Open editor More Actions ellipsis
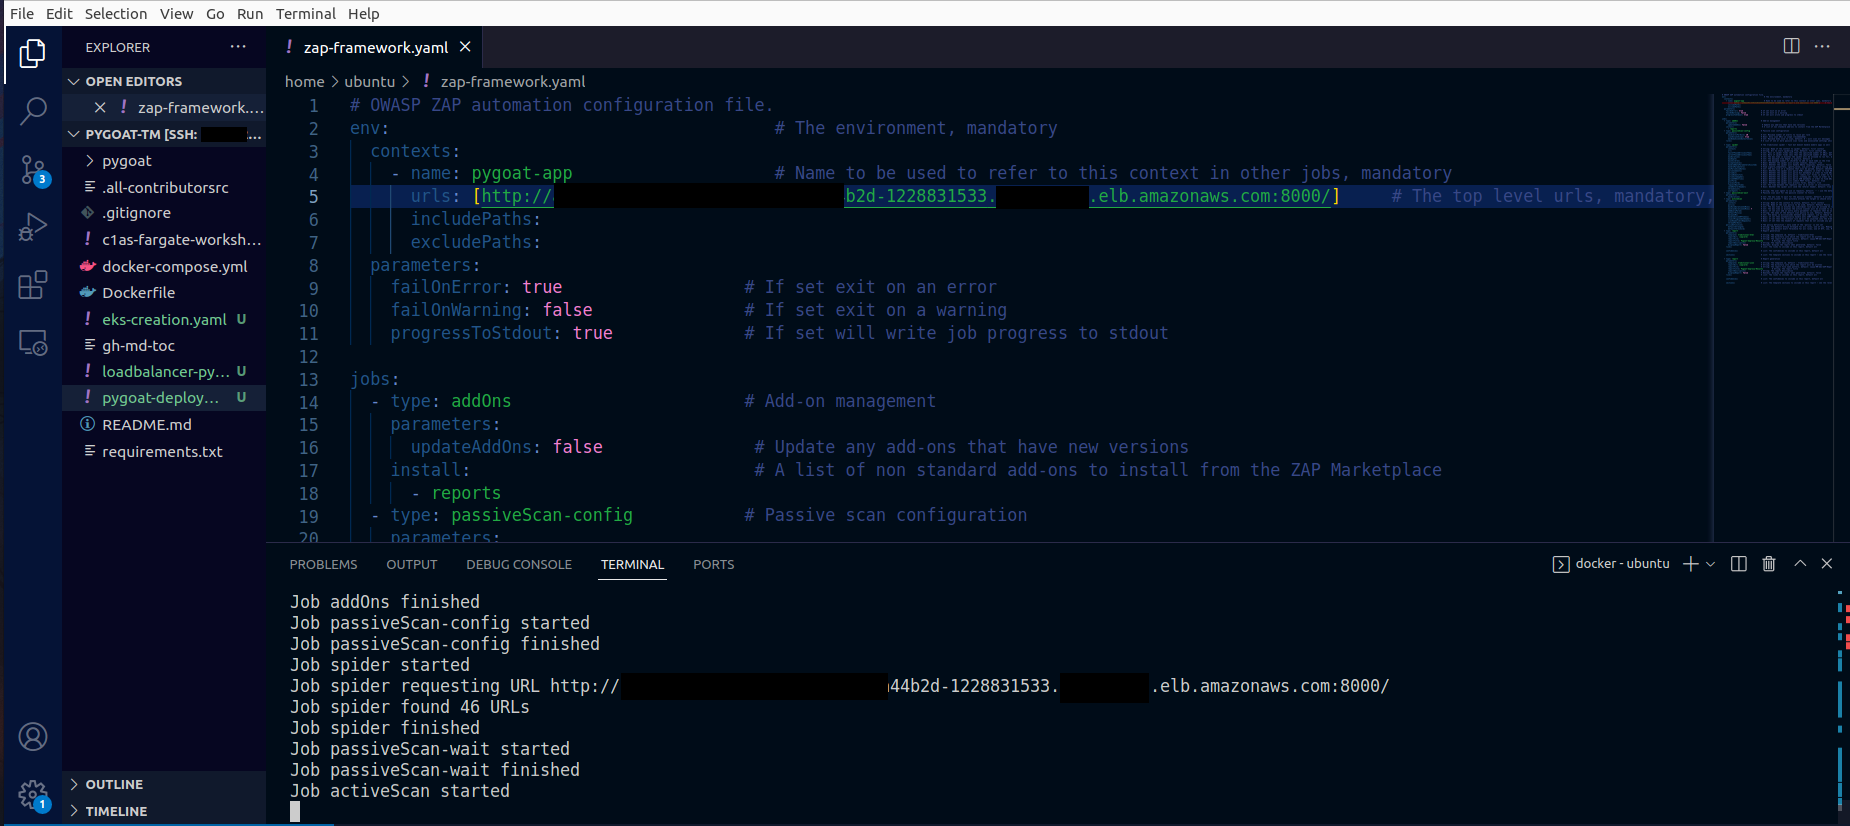The width and height of the screenshot is (1850, 826). point(1822,46)
